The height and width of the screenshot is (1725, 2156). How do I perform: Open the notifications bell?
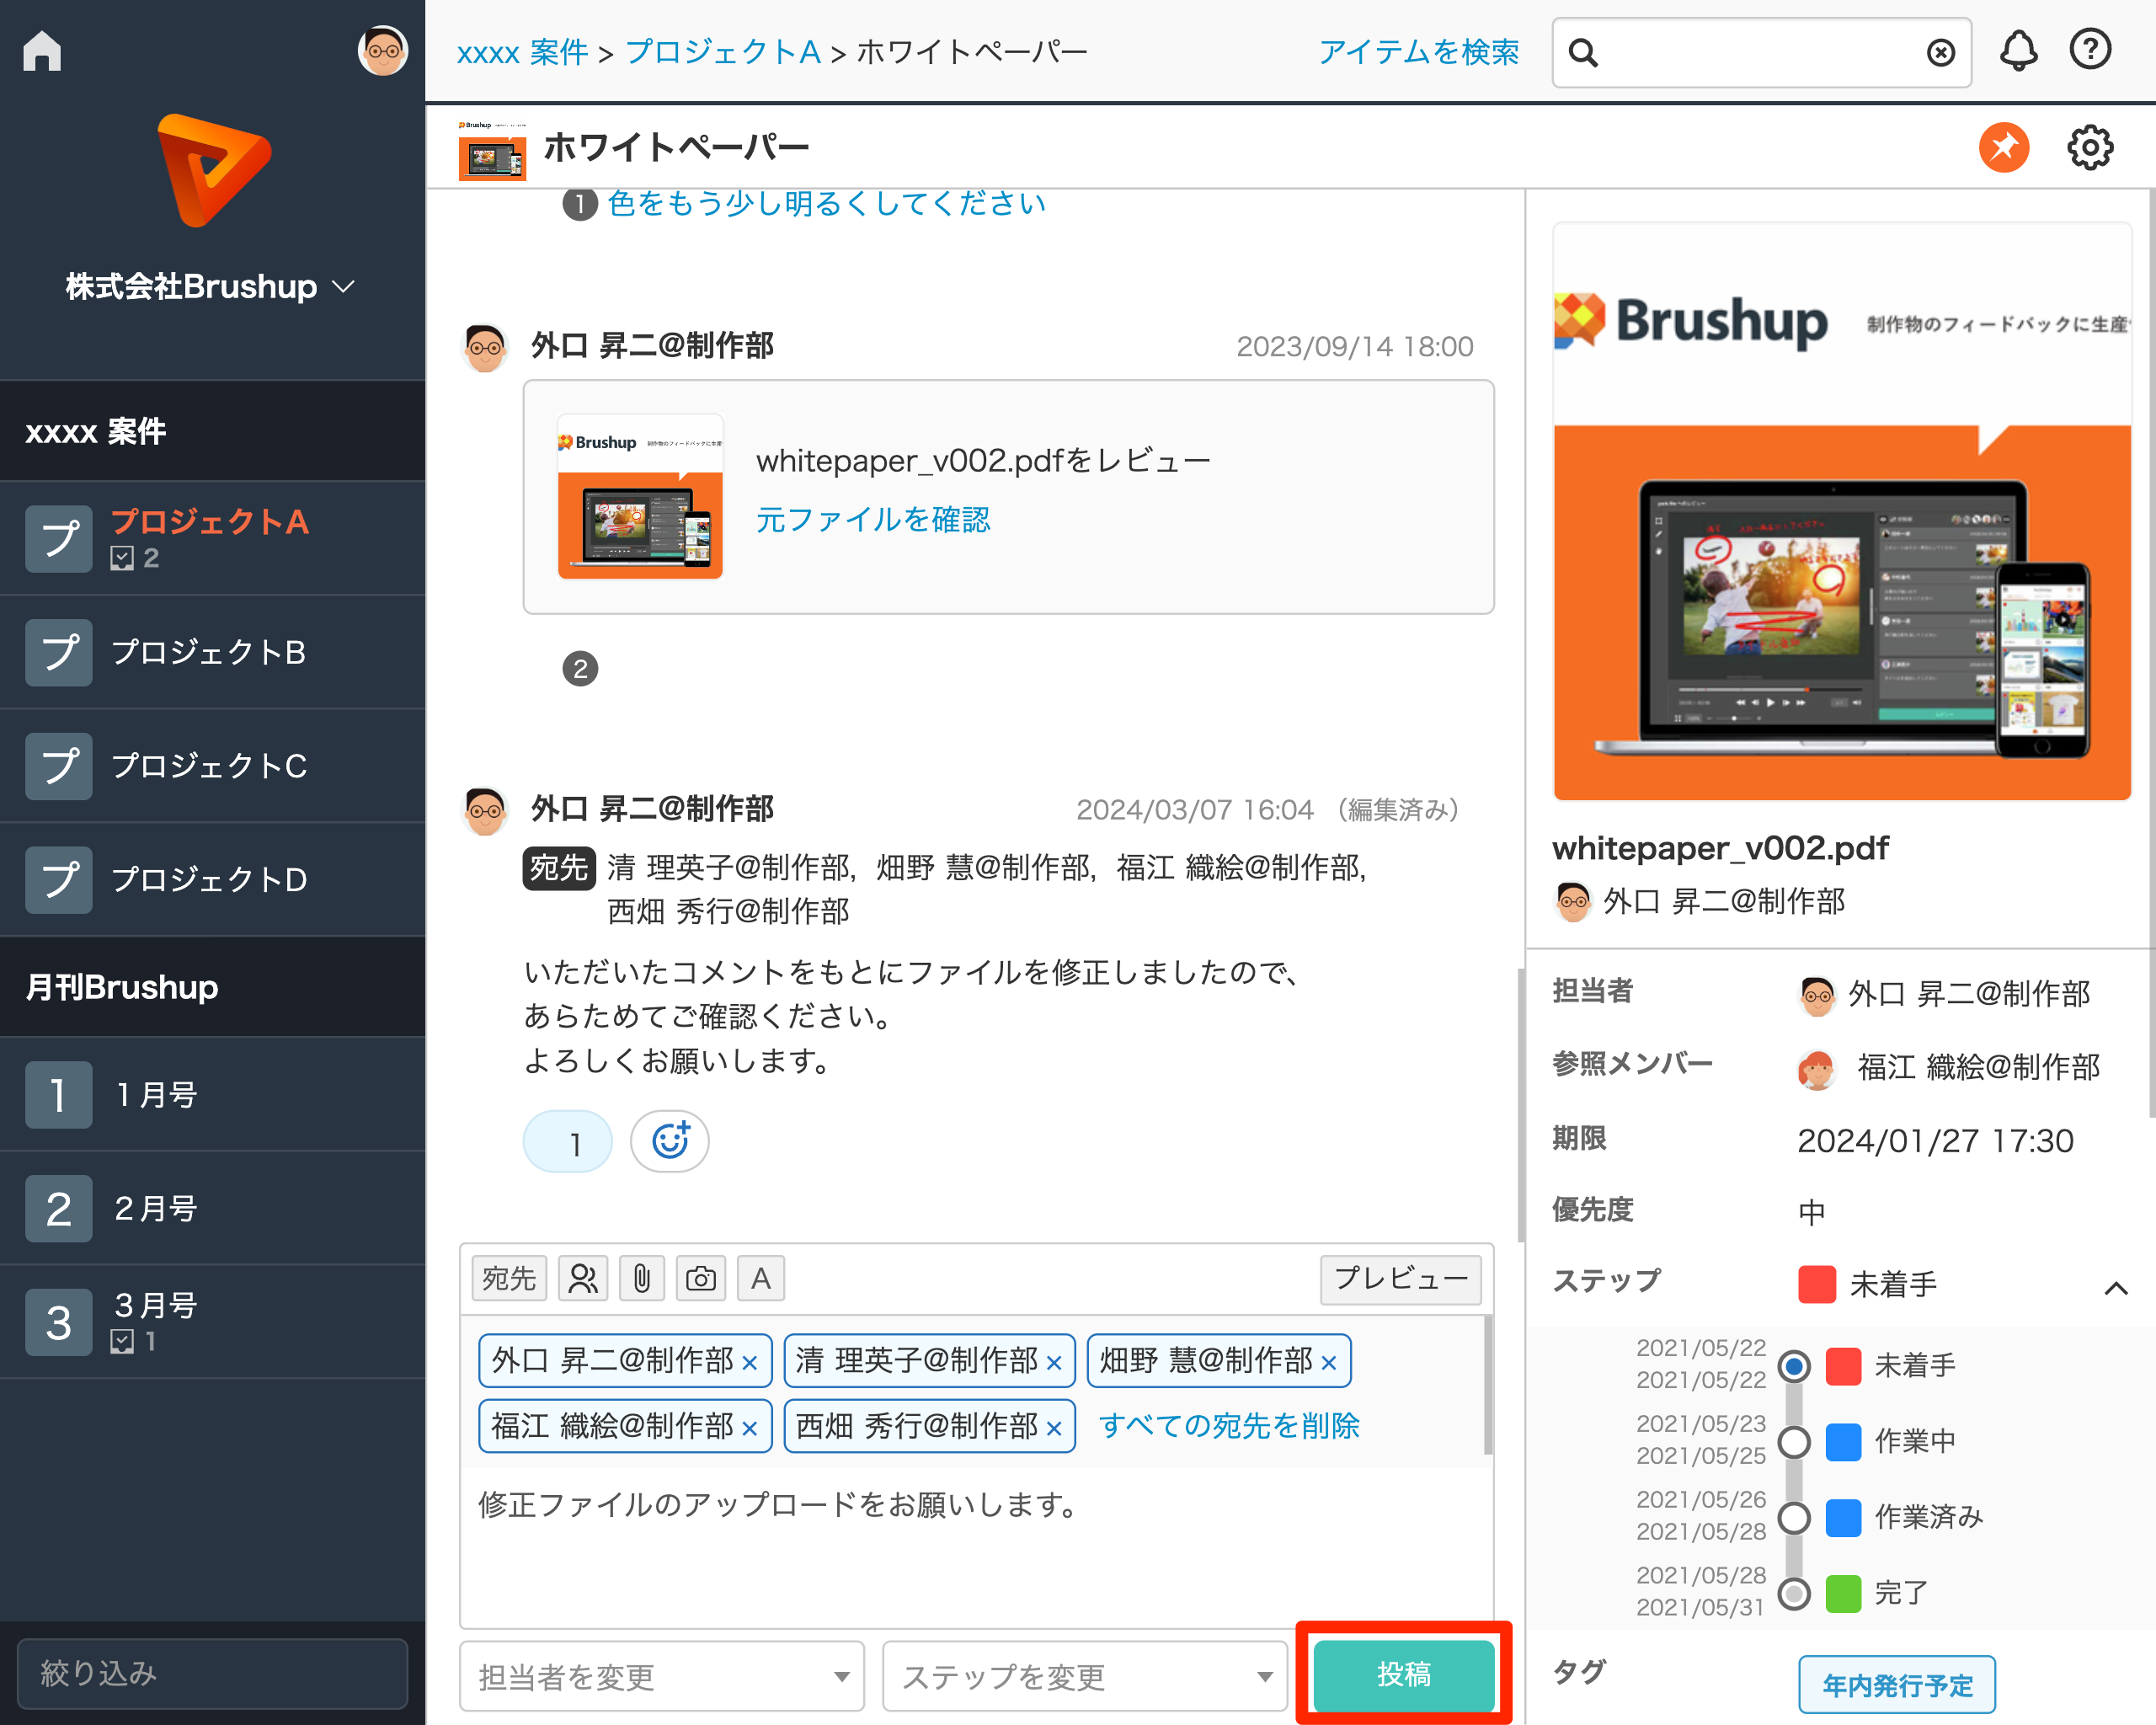(2018, 50)
